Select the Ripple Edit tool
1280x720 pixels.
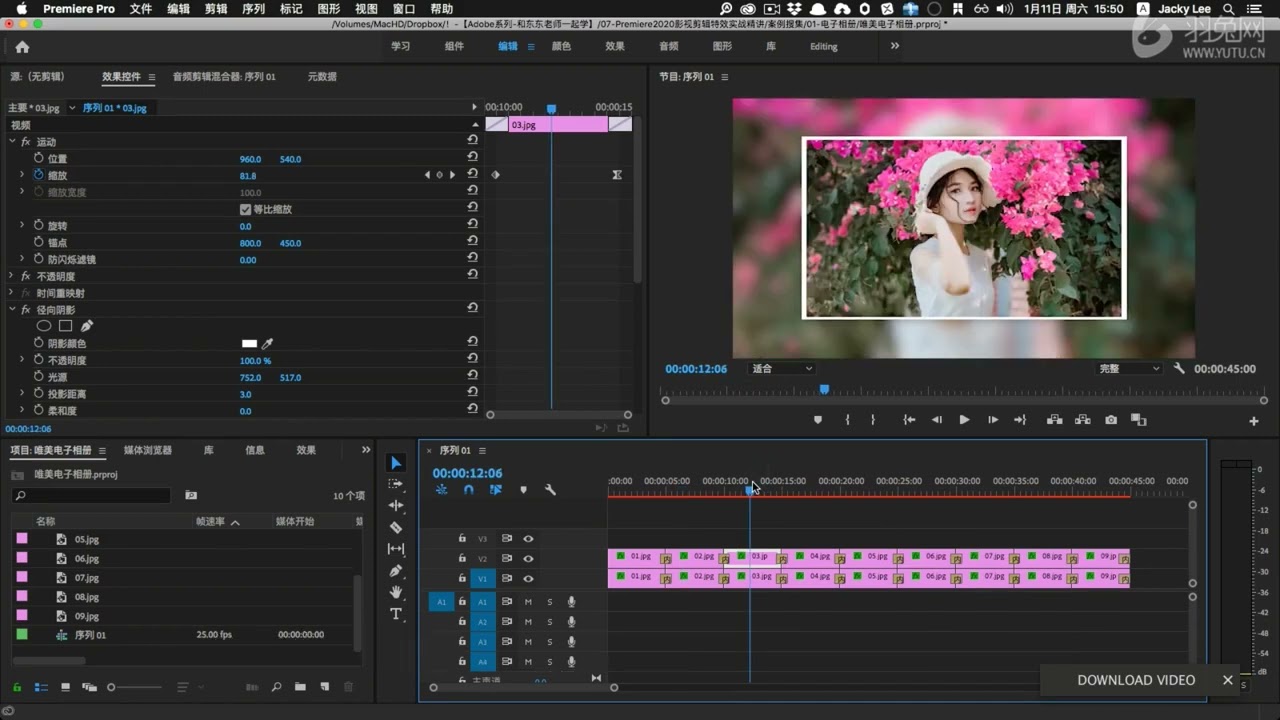coord(396,506)
